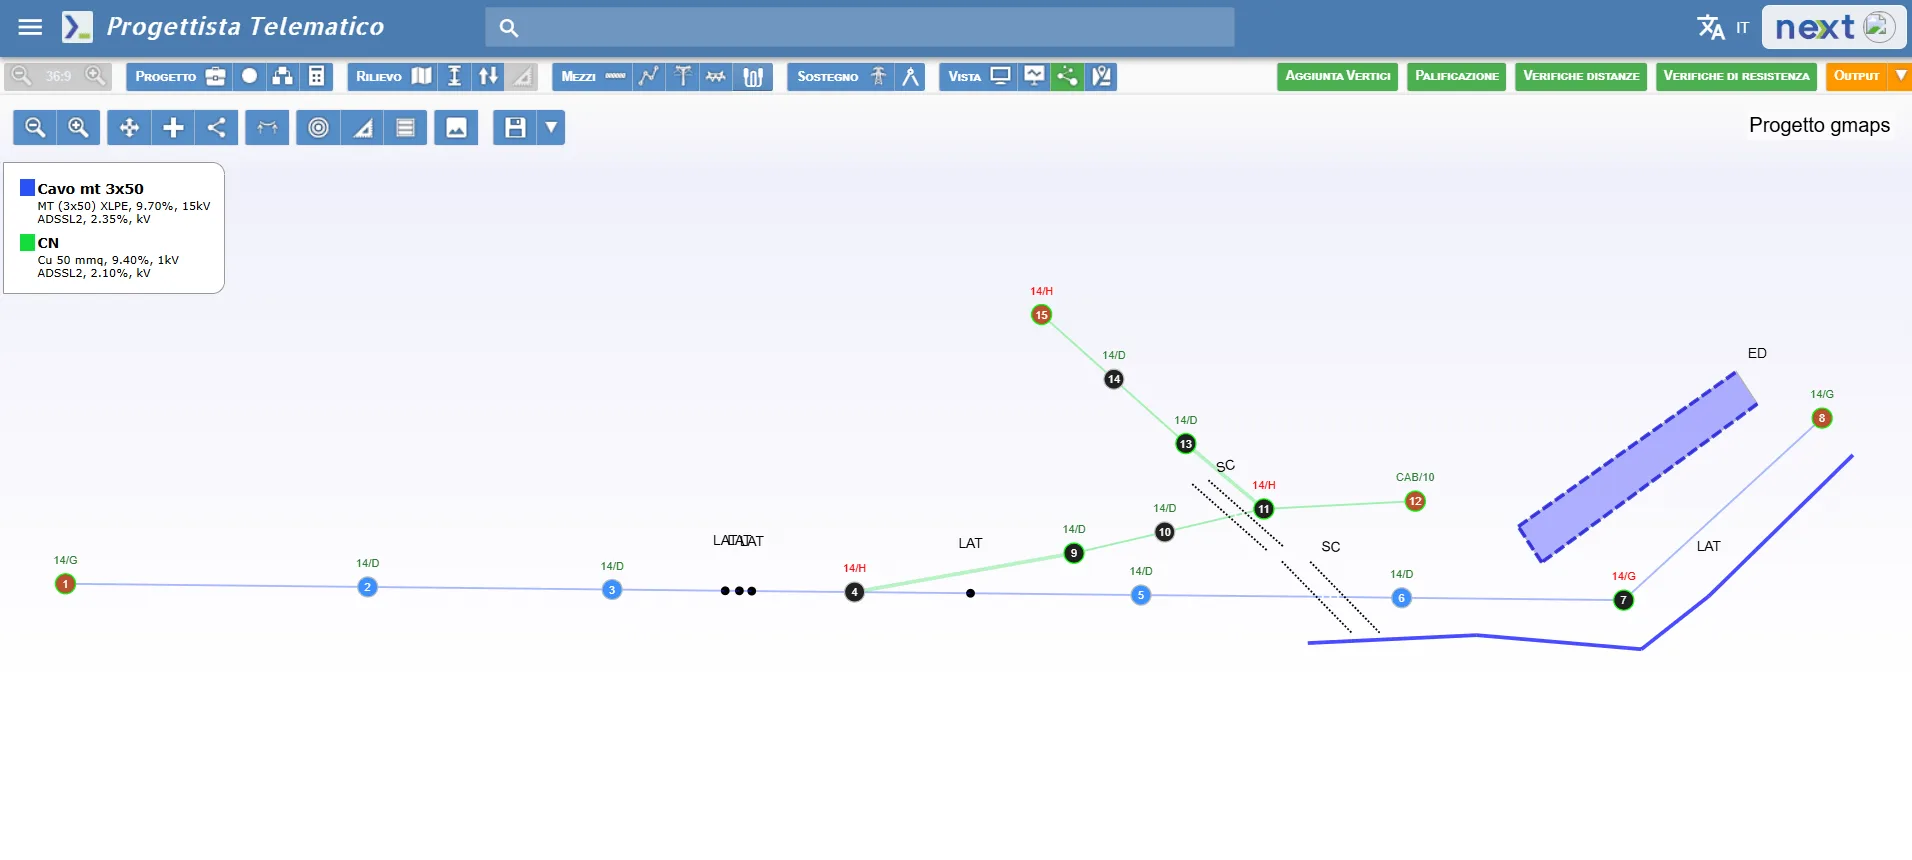The image size is (1912, 860).
Task: Open the map marker view icon in Vista
Action: click(1102, 76)
